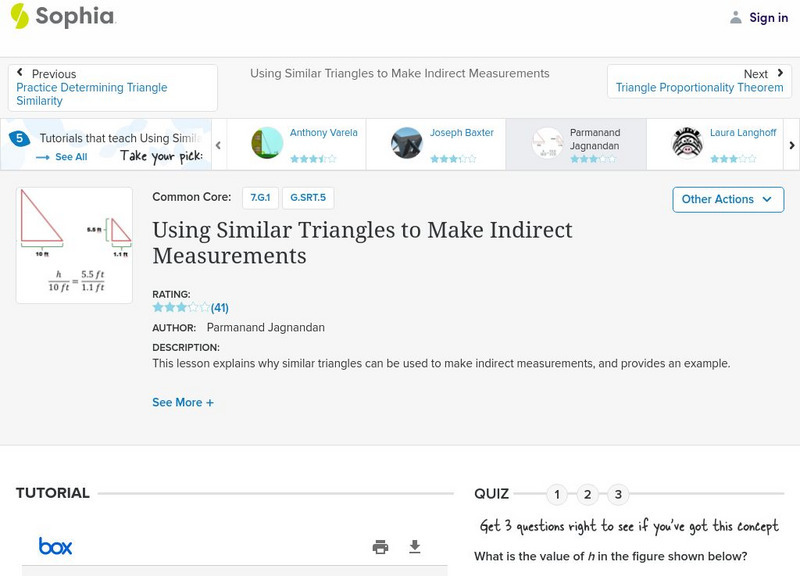Open the G.SRT.5 Common Core tag
The width and height of the screenshot is (800, 576).
[308, 198]
